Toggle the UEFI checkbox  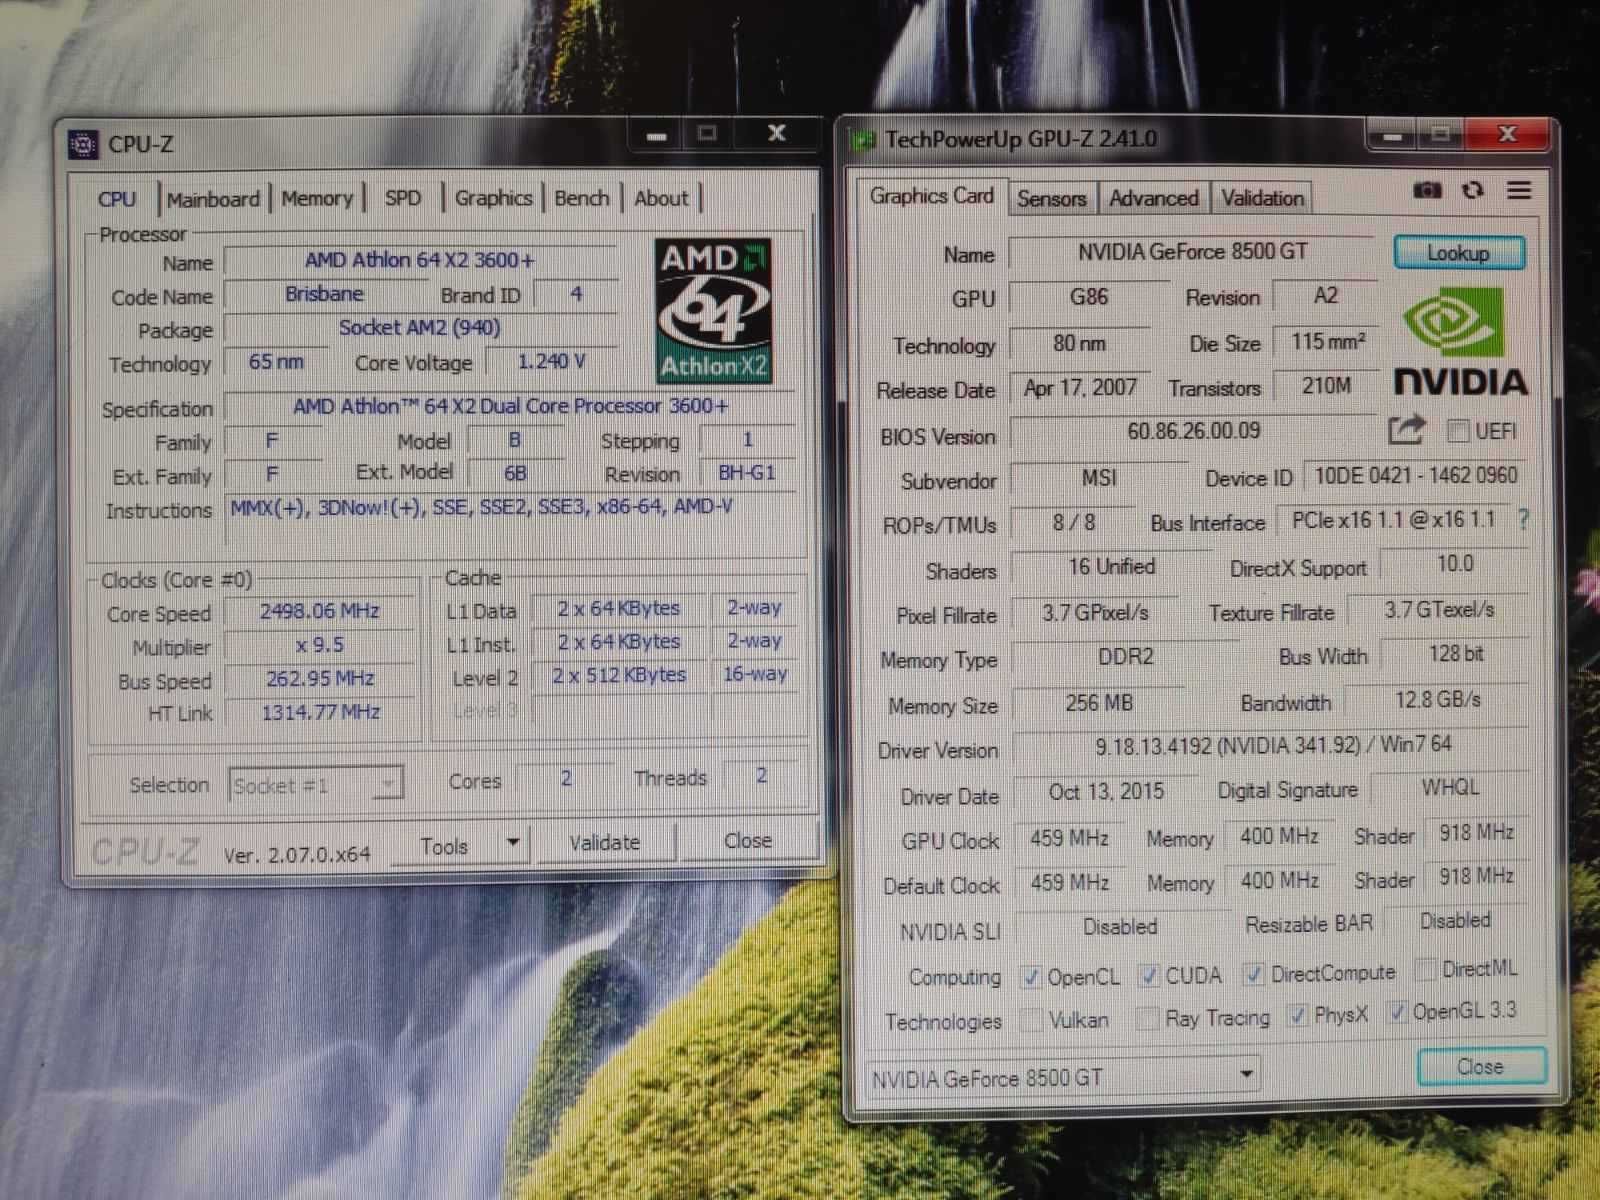1458,431
